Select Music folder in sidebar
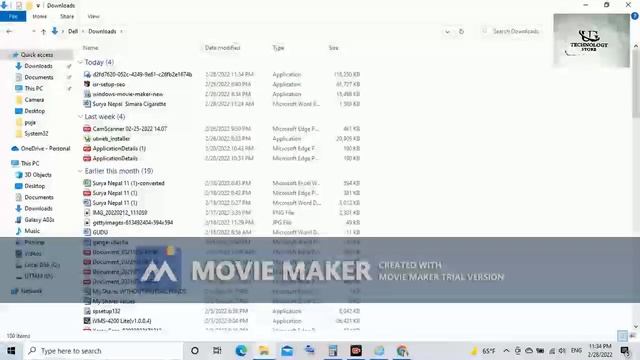Image resolution: width=640 pixels, height=360 pixels. point(32,231)
